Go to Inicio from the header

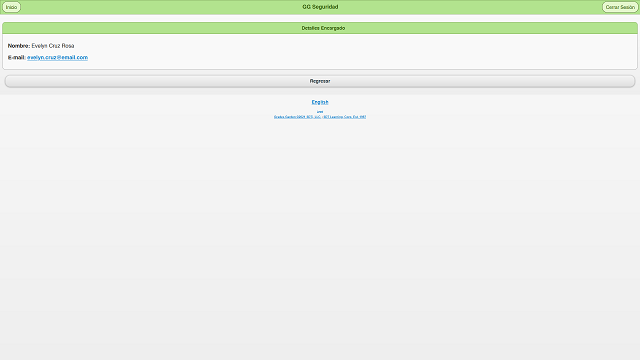(11, 7)
